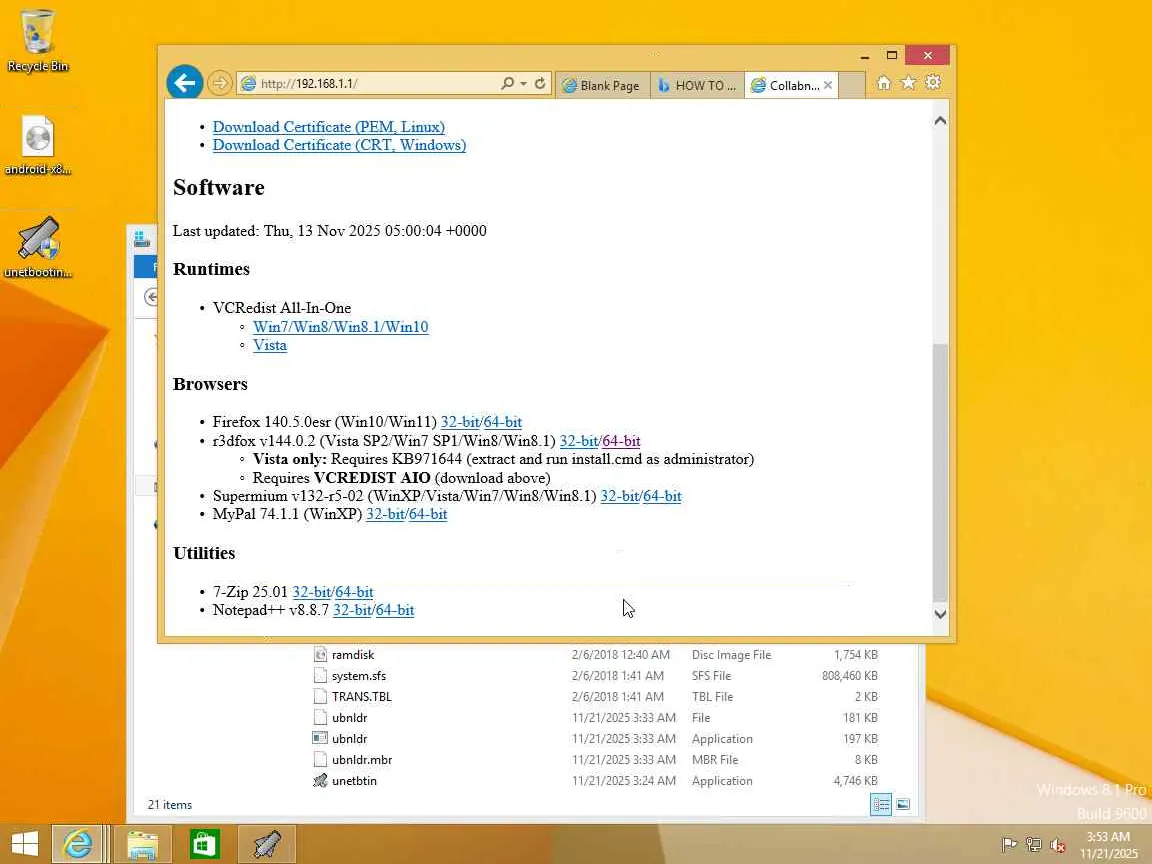
Task: Click the ramdisk disc image file icon
Action: [320, 655]
